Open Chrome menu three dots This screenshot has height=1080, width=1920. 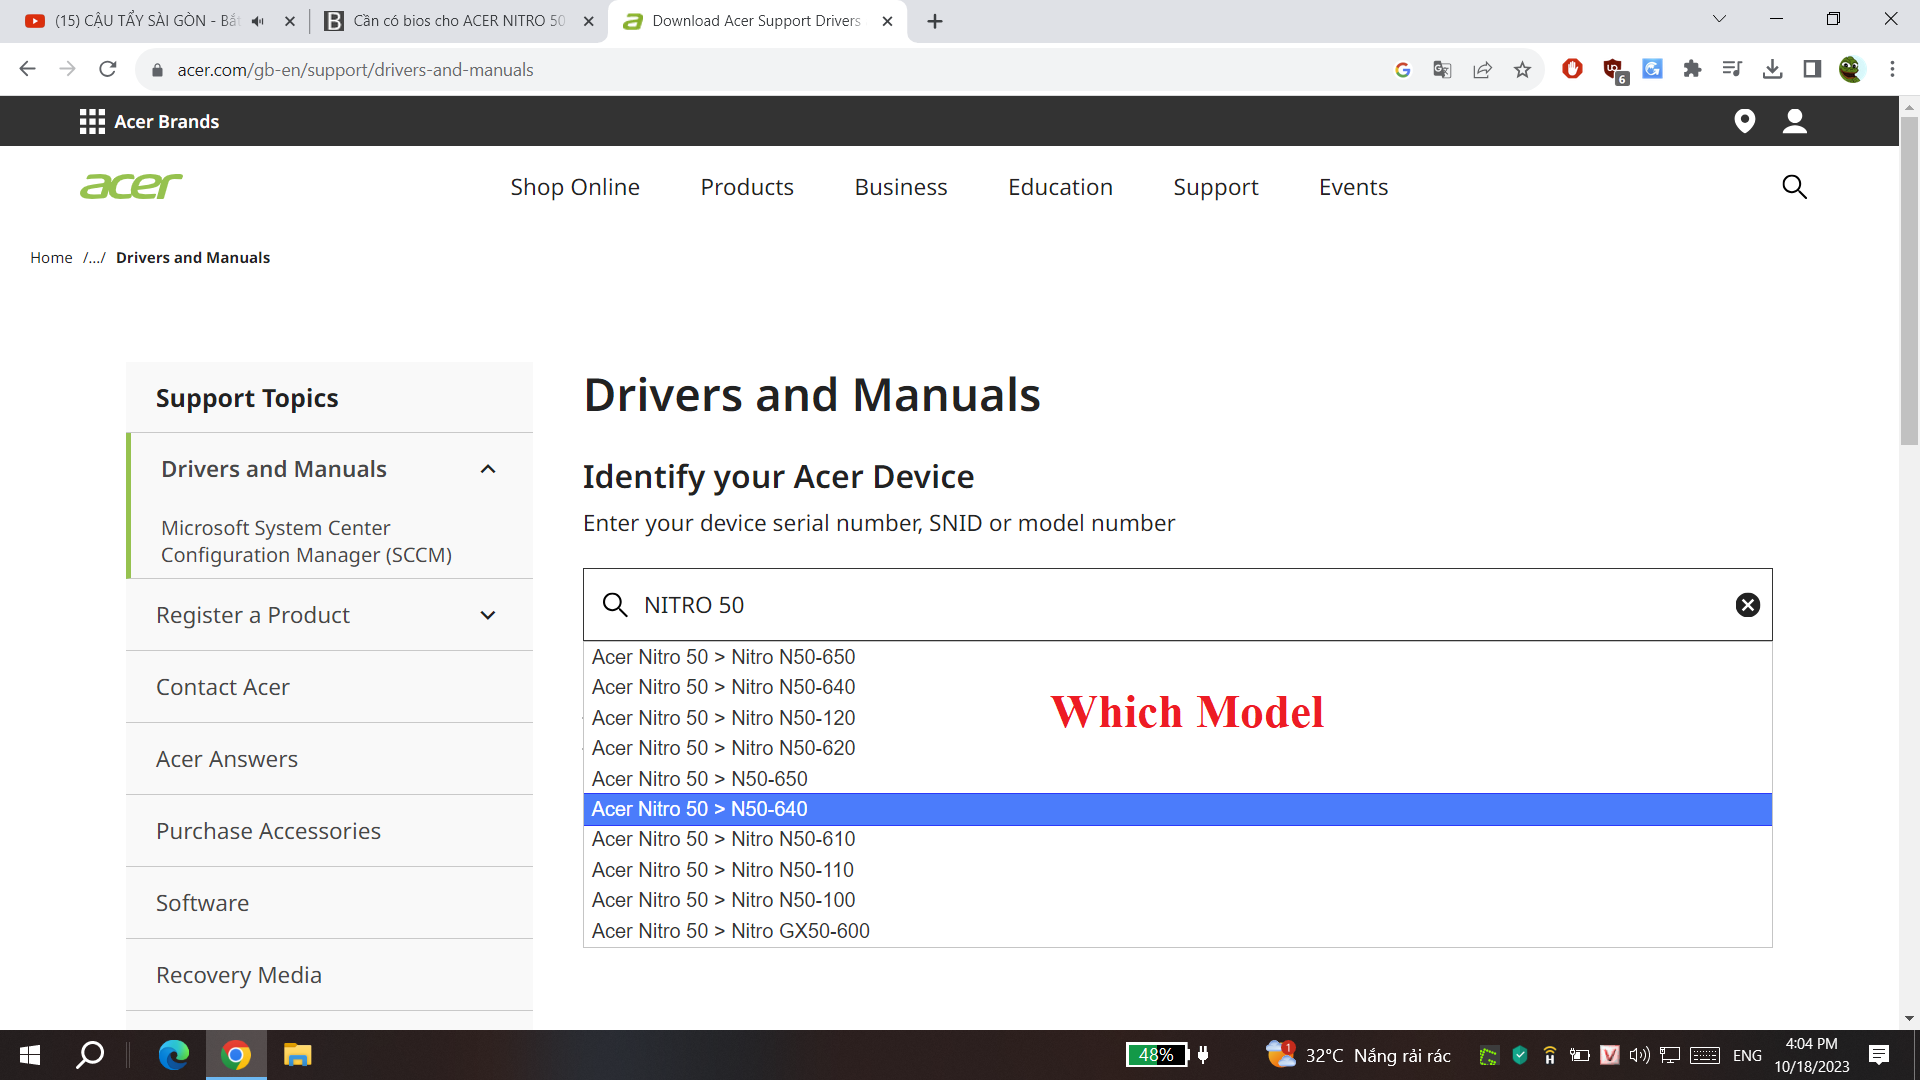[1892, 69]
